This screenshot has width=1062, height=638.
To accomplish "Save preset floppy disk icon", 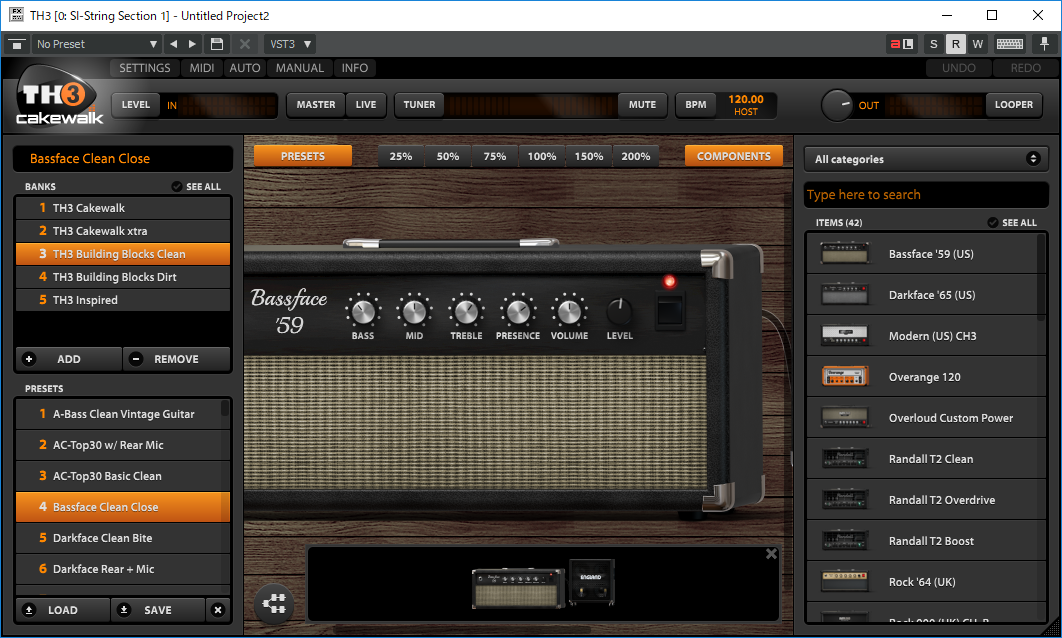I will point(217,44).
